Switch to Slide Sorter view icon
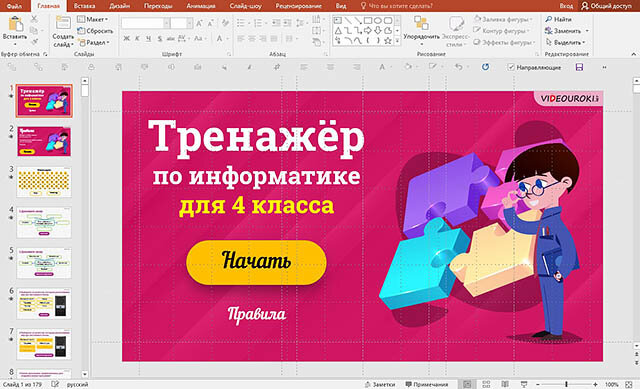Viewport: 640px width, 389px height. pyautogui.click(x=486, y=384)
